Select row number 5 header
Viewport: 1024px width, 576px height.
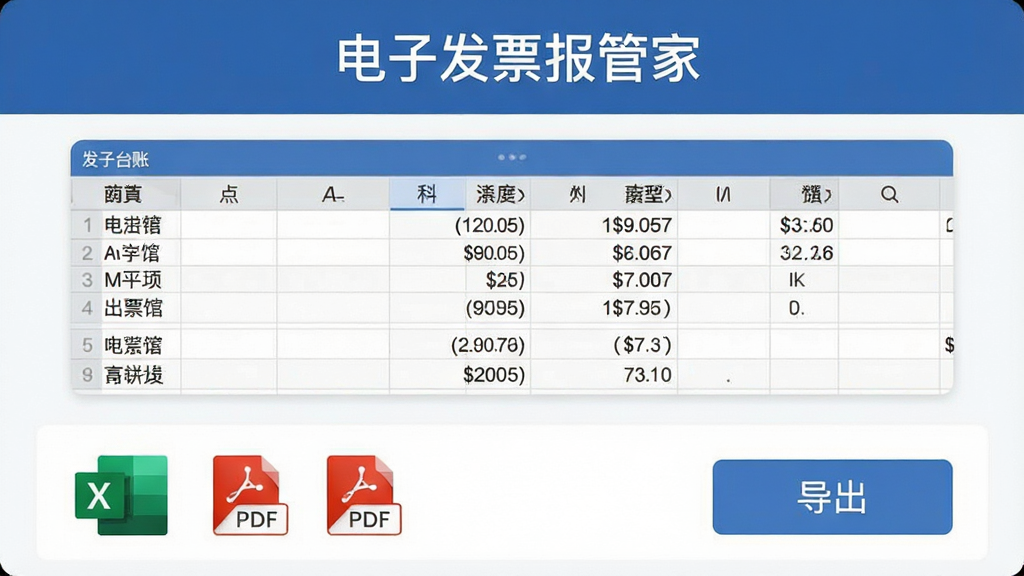pos(87,345)
